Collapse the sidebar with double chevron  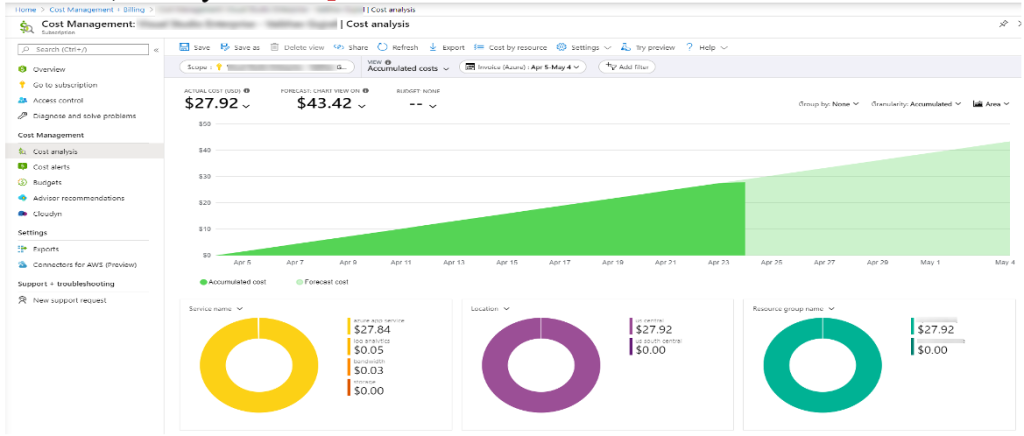(x=156, y=50)
